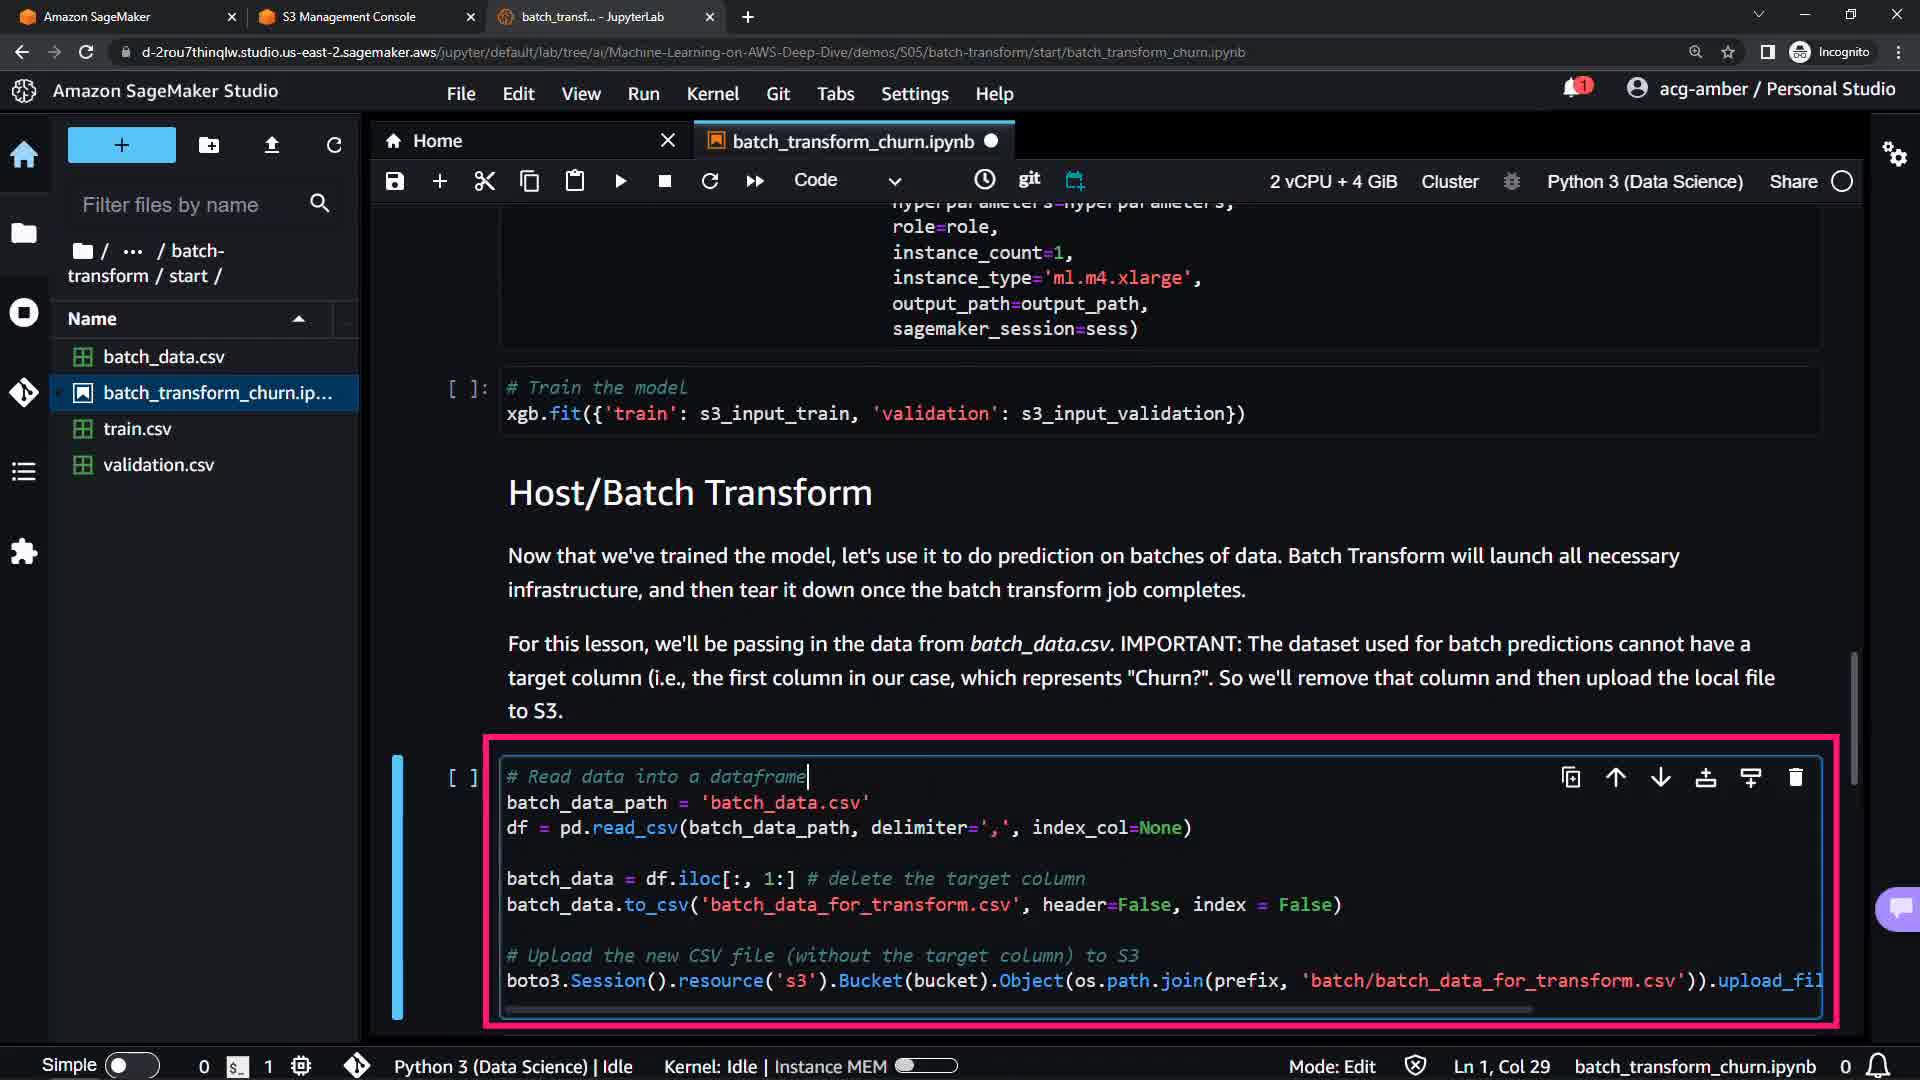
Task: Expand the collapsed path ellipsis in breadcrumb
Action: pos(132,251)
